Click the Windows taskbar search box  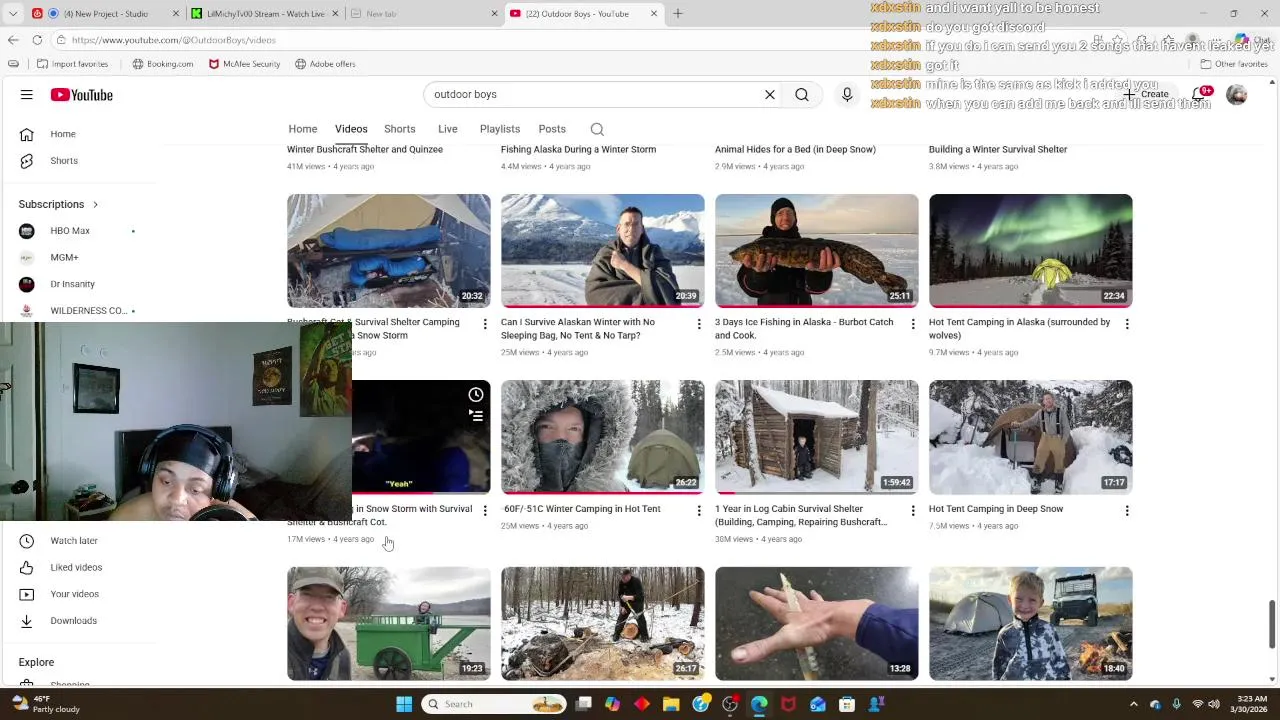point(494,704)
